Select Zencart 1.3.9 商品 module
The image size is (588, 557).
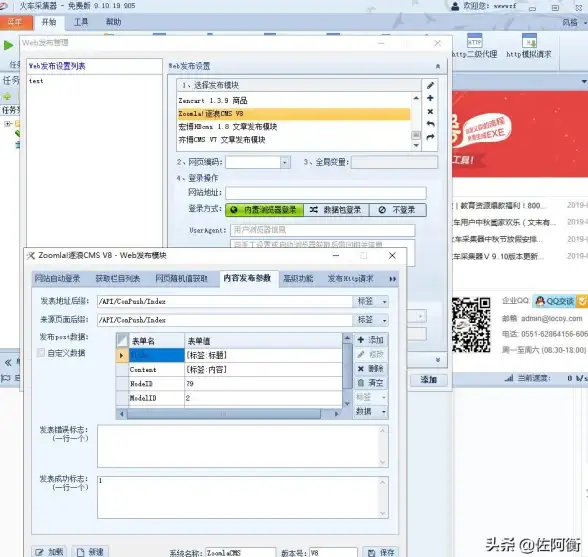(x=294, y=100)
